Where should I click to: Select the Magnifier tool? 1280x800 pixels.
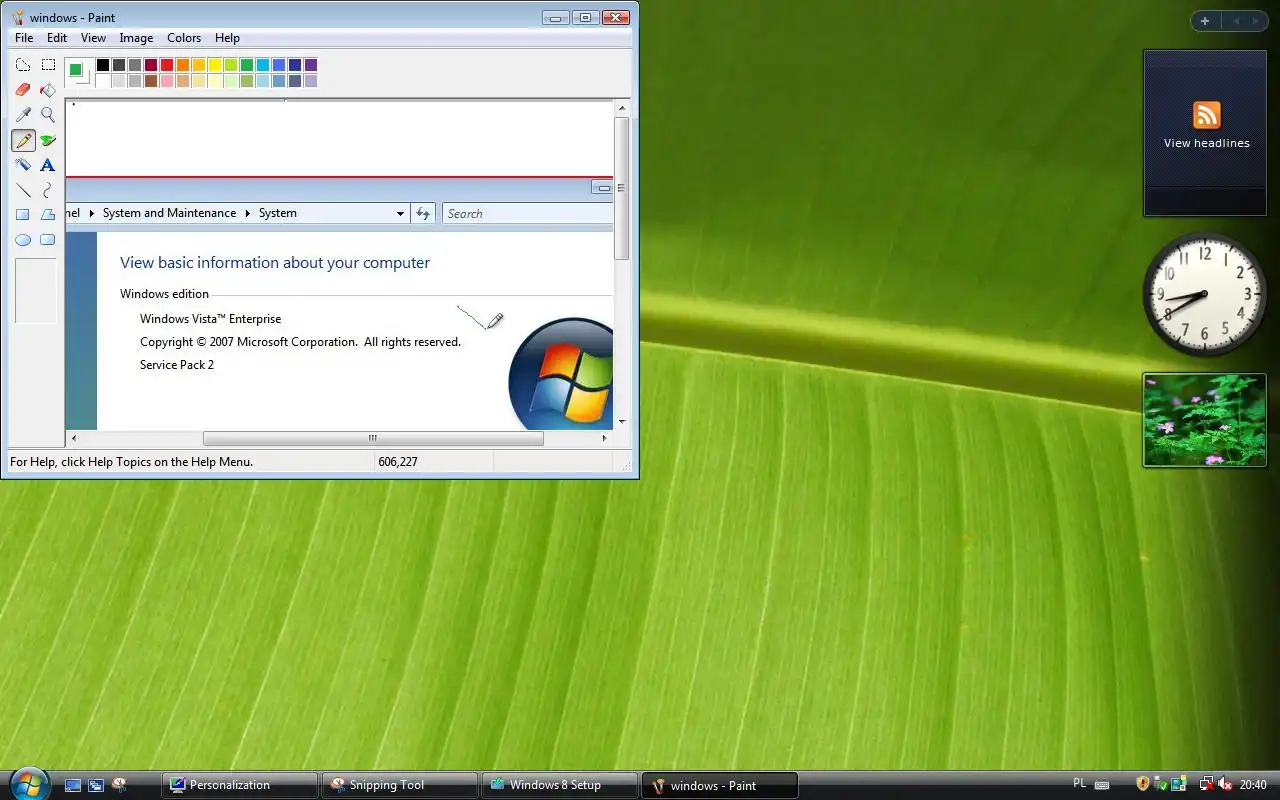(x=48, y=115)
